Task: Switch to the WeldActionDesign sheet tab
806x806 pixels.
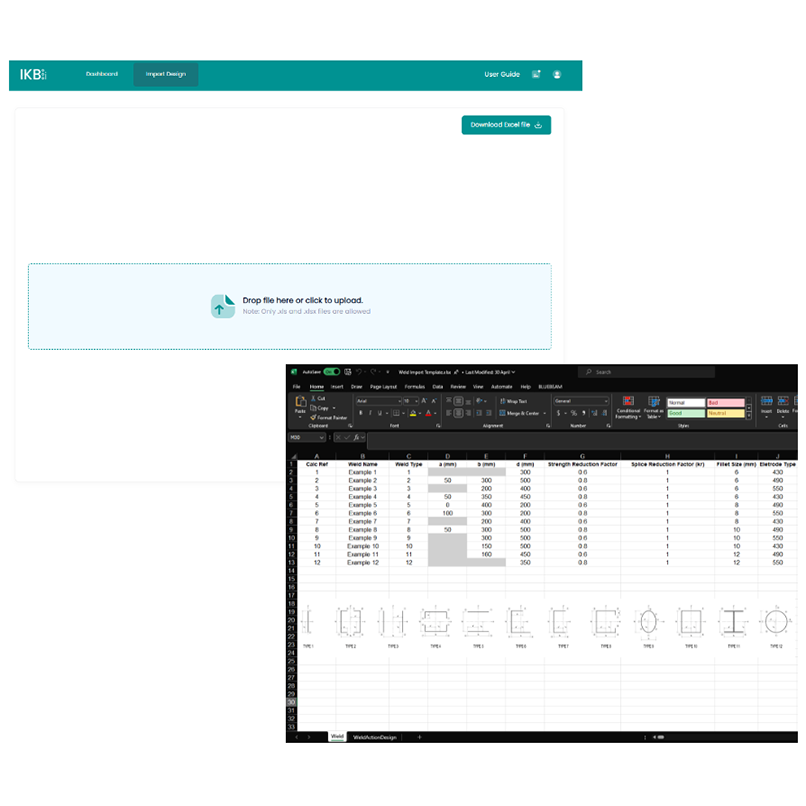Action: (375, 736)
